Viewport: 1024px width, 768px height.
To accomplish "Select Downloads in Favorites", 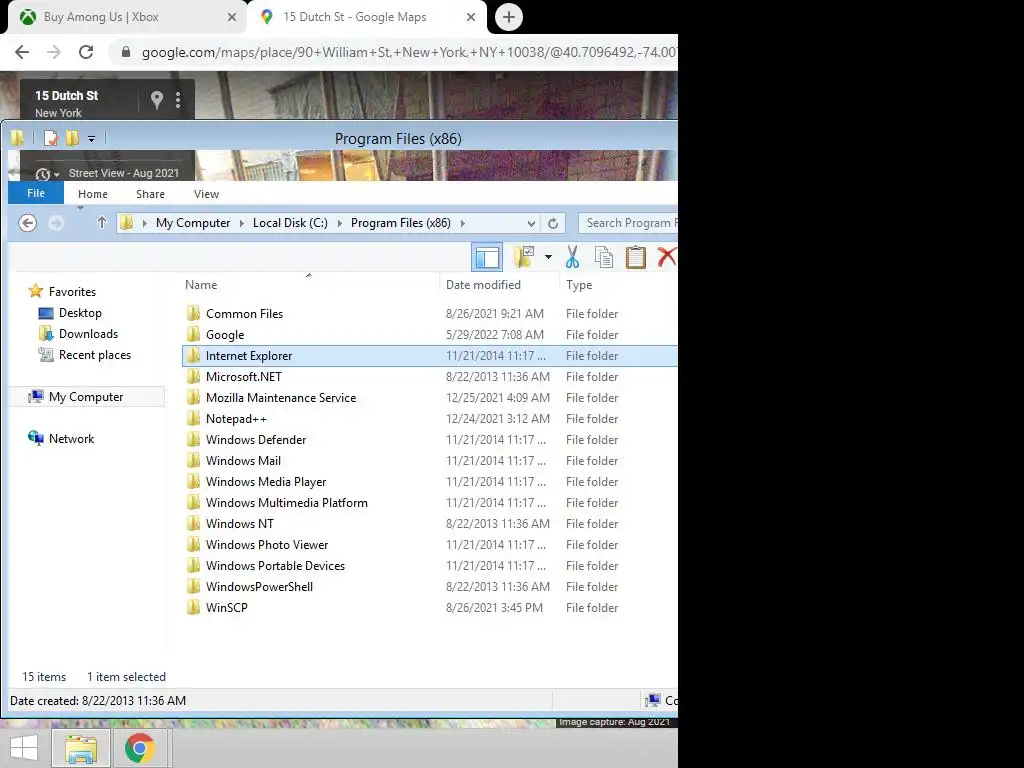I will click(x=78, y=334).
